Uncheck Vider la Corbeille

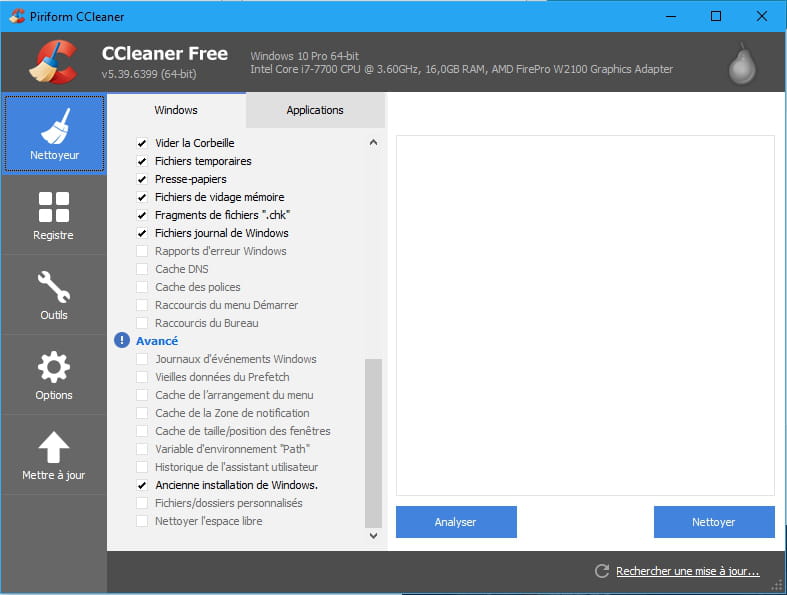pyautogui.click(x=142, y=143)
